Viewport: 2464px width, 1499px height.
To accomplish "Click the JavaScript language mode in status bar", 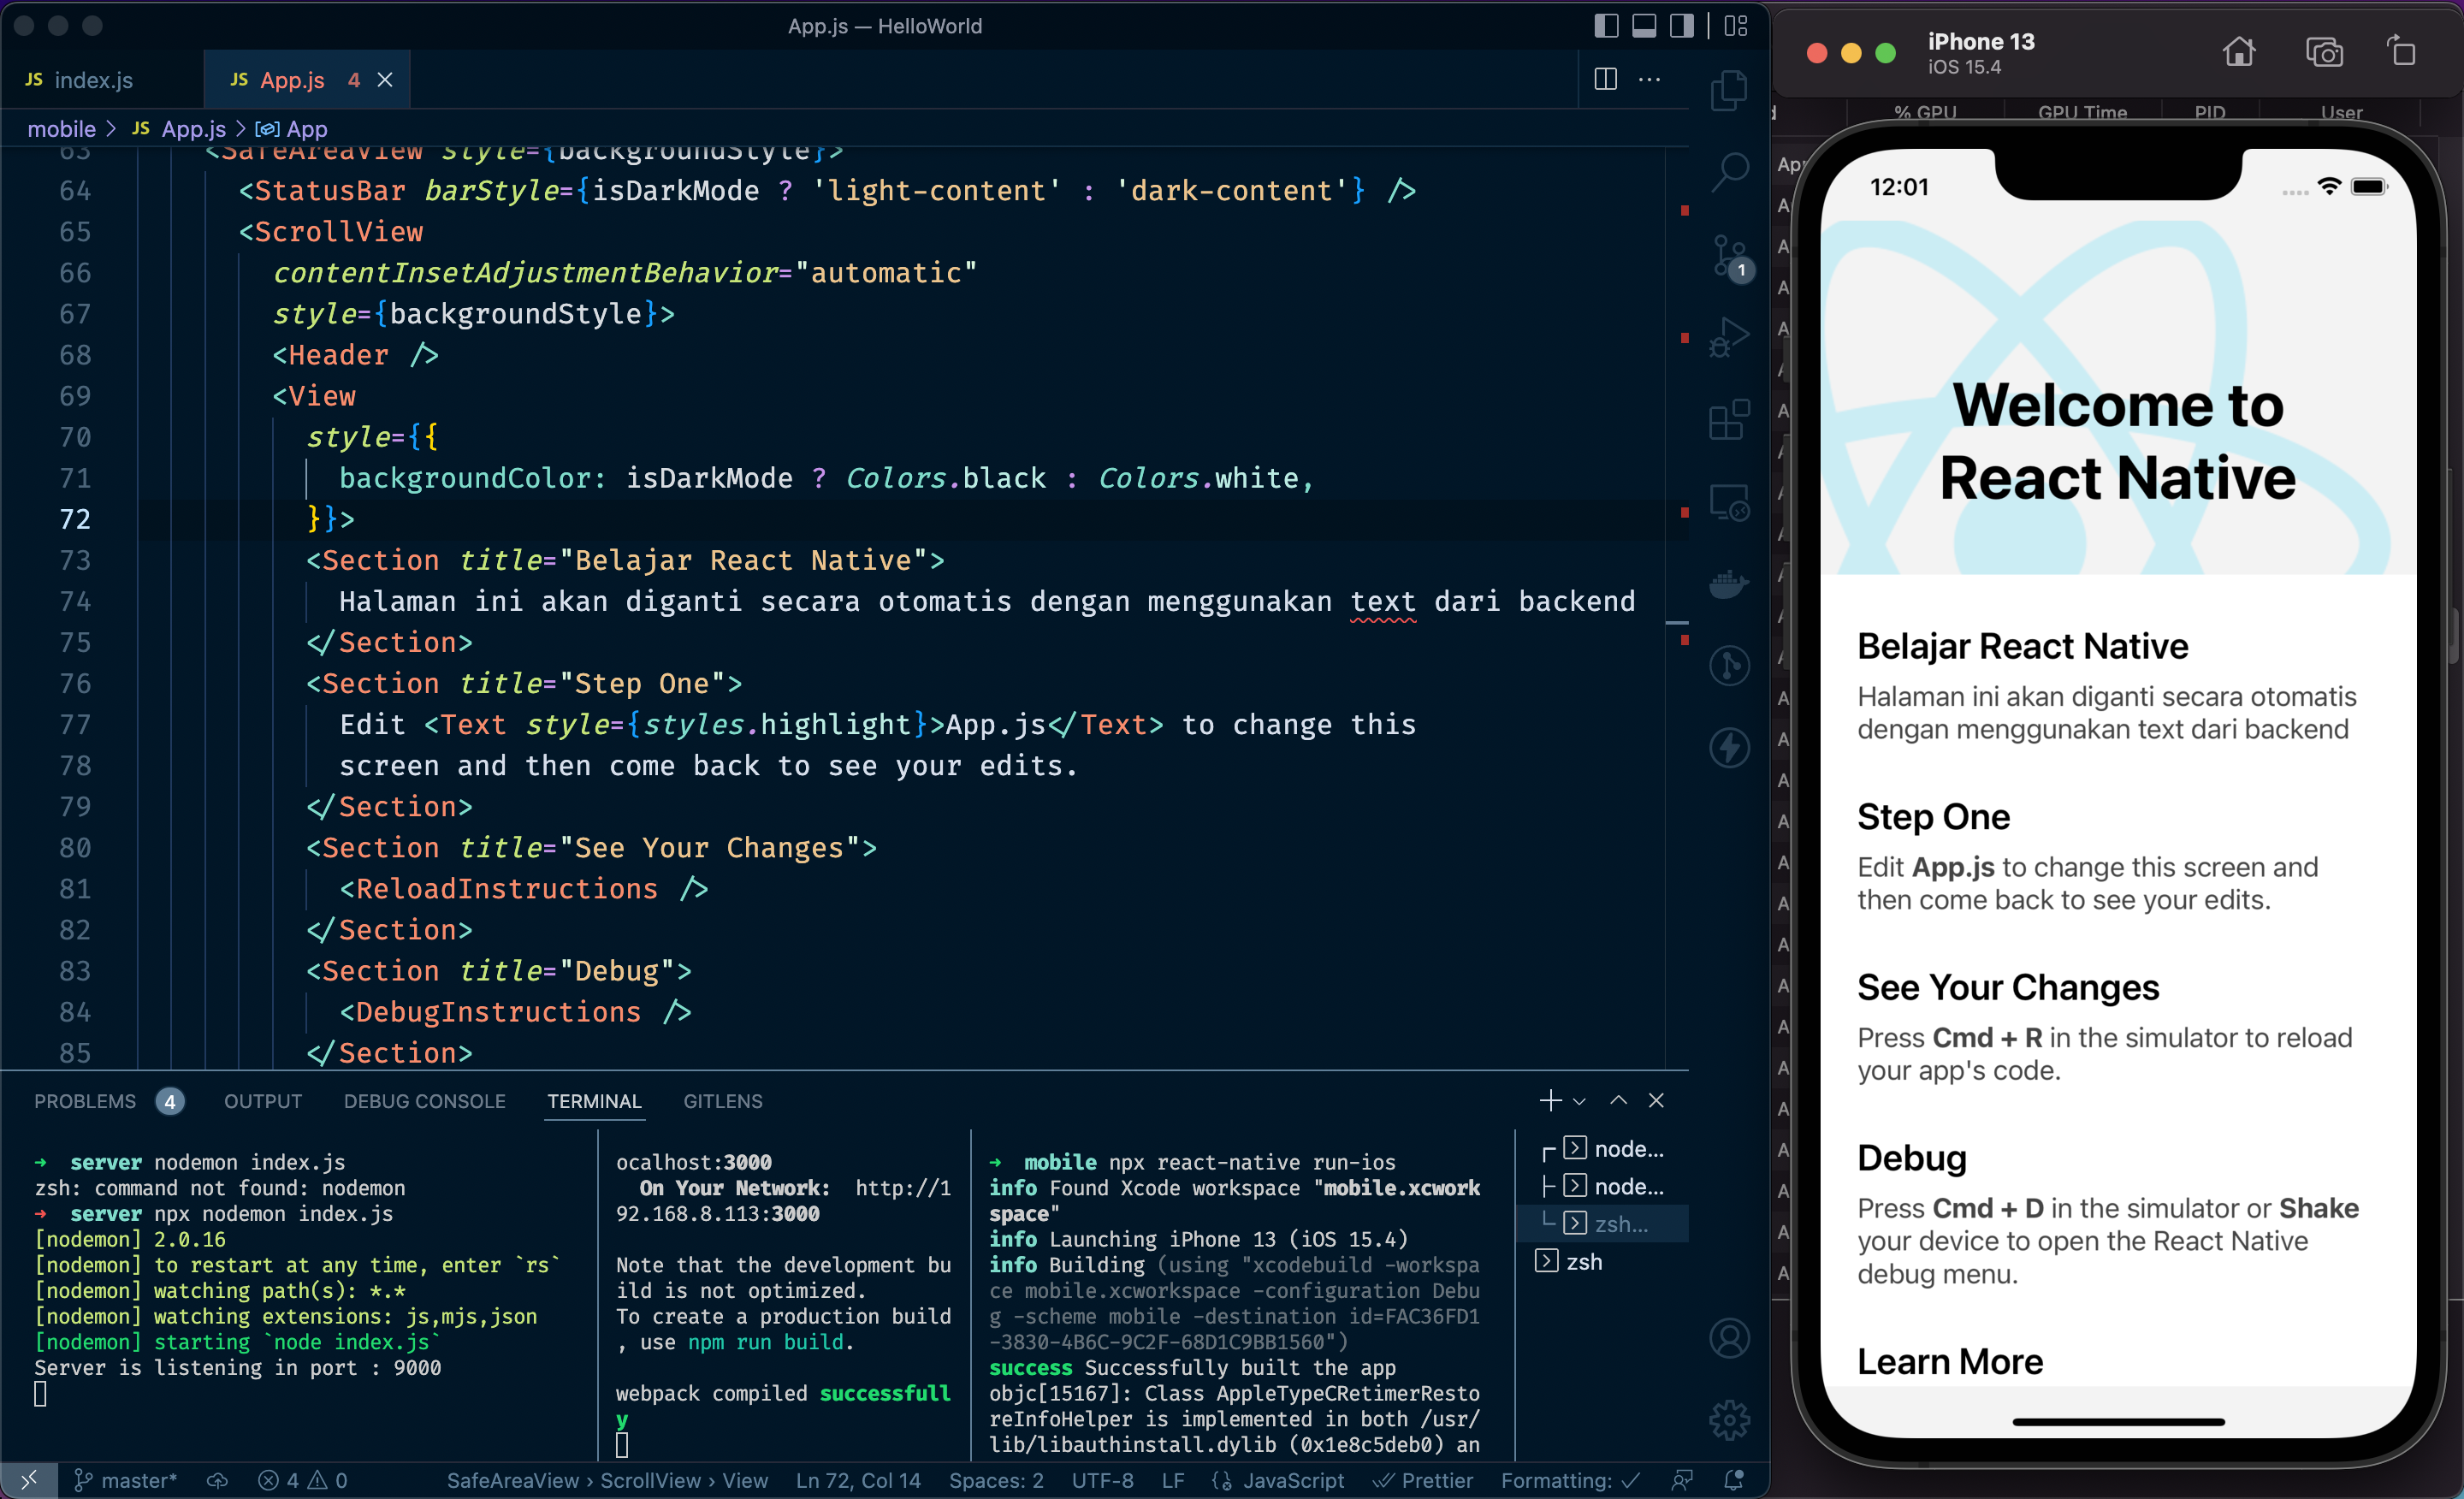I will coord(1292,1480).
